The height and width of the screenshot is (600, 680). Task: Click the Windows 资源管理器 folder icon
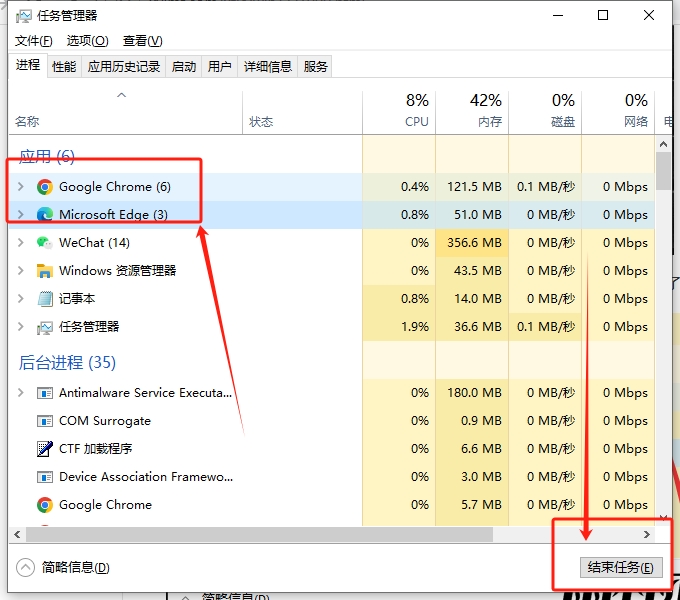click(x=44, y=271)
